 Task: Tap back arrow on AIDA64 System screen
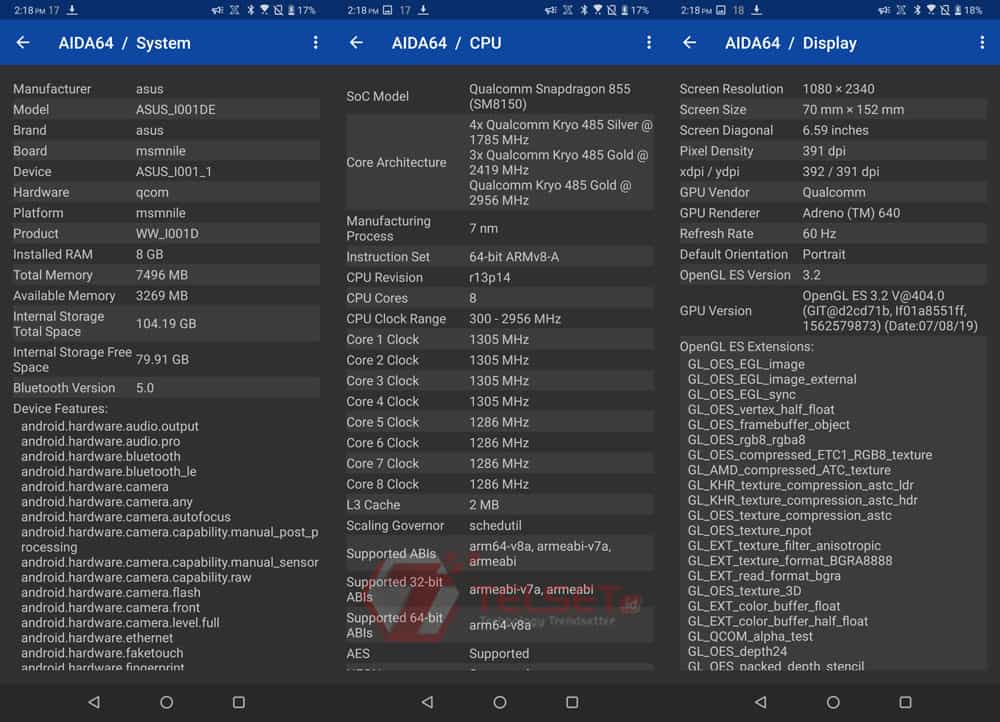(x=23, y=43)
